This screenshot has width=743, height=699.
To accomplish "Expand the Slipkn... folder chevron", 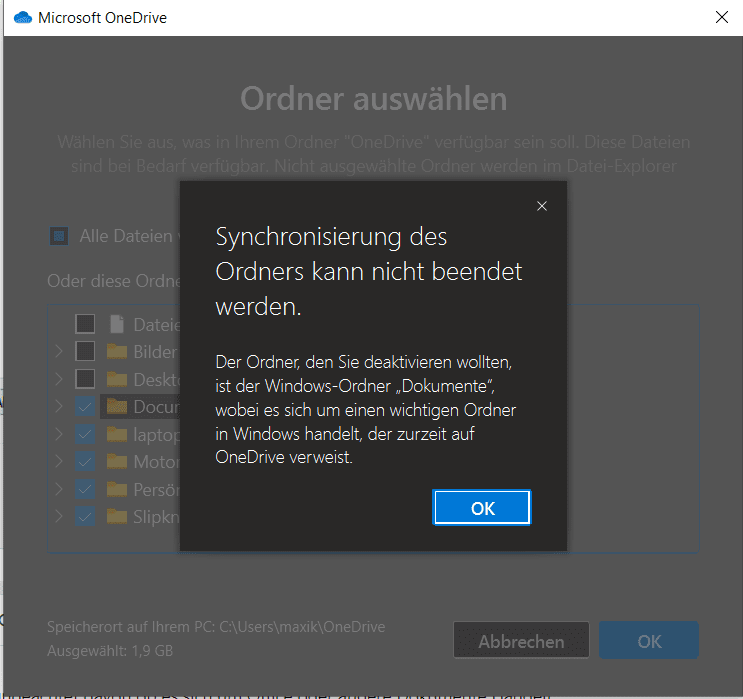I will point(59,517).
